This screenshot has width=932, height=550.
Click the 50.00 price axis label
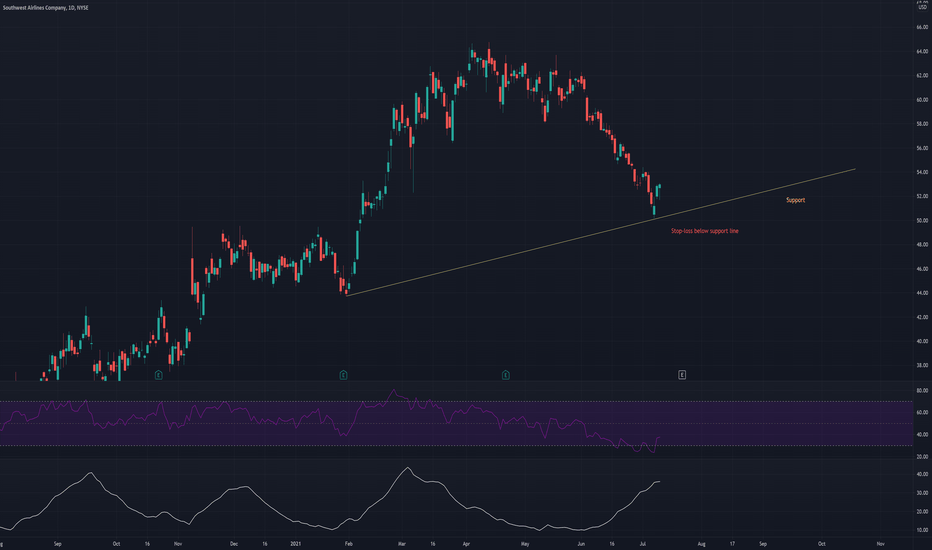pos(922,221)
